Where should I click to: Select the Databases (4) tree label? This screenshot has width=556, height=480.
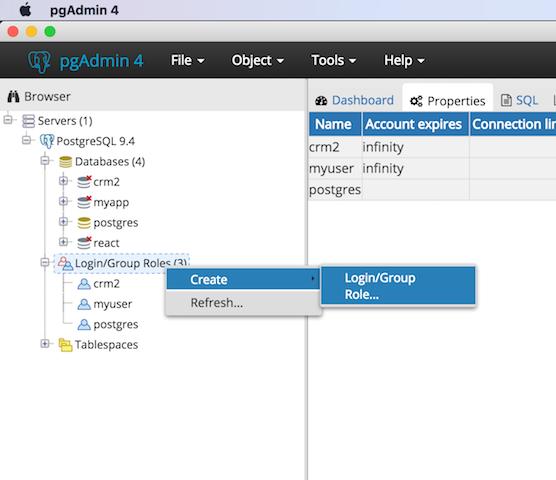(110, 162)
